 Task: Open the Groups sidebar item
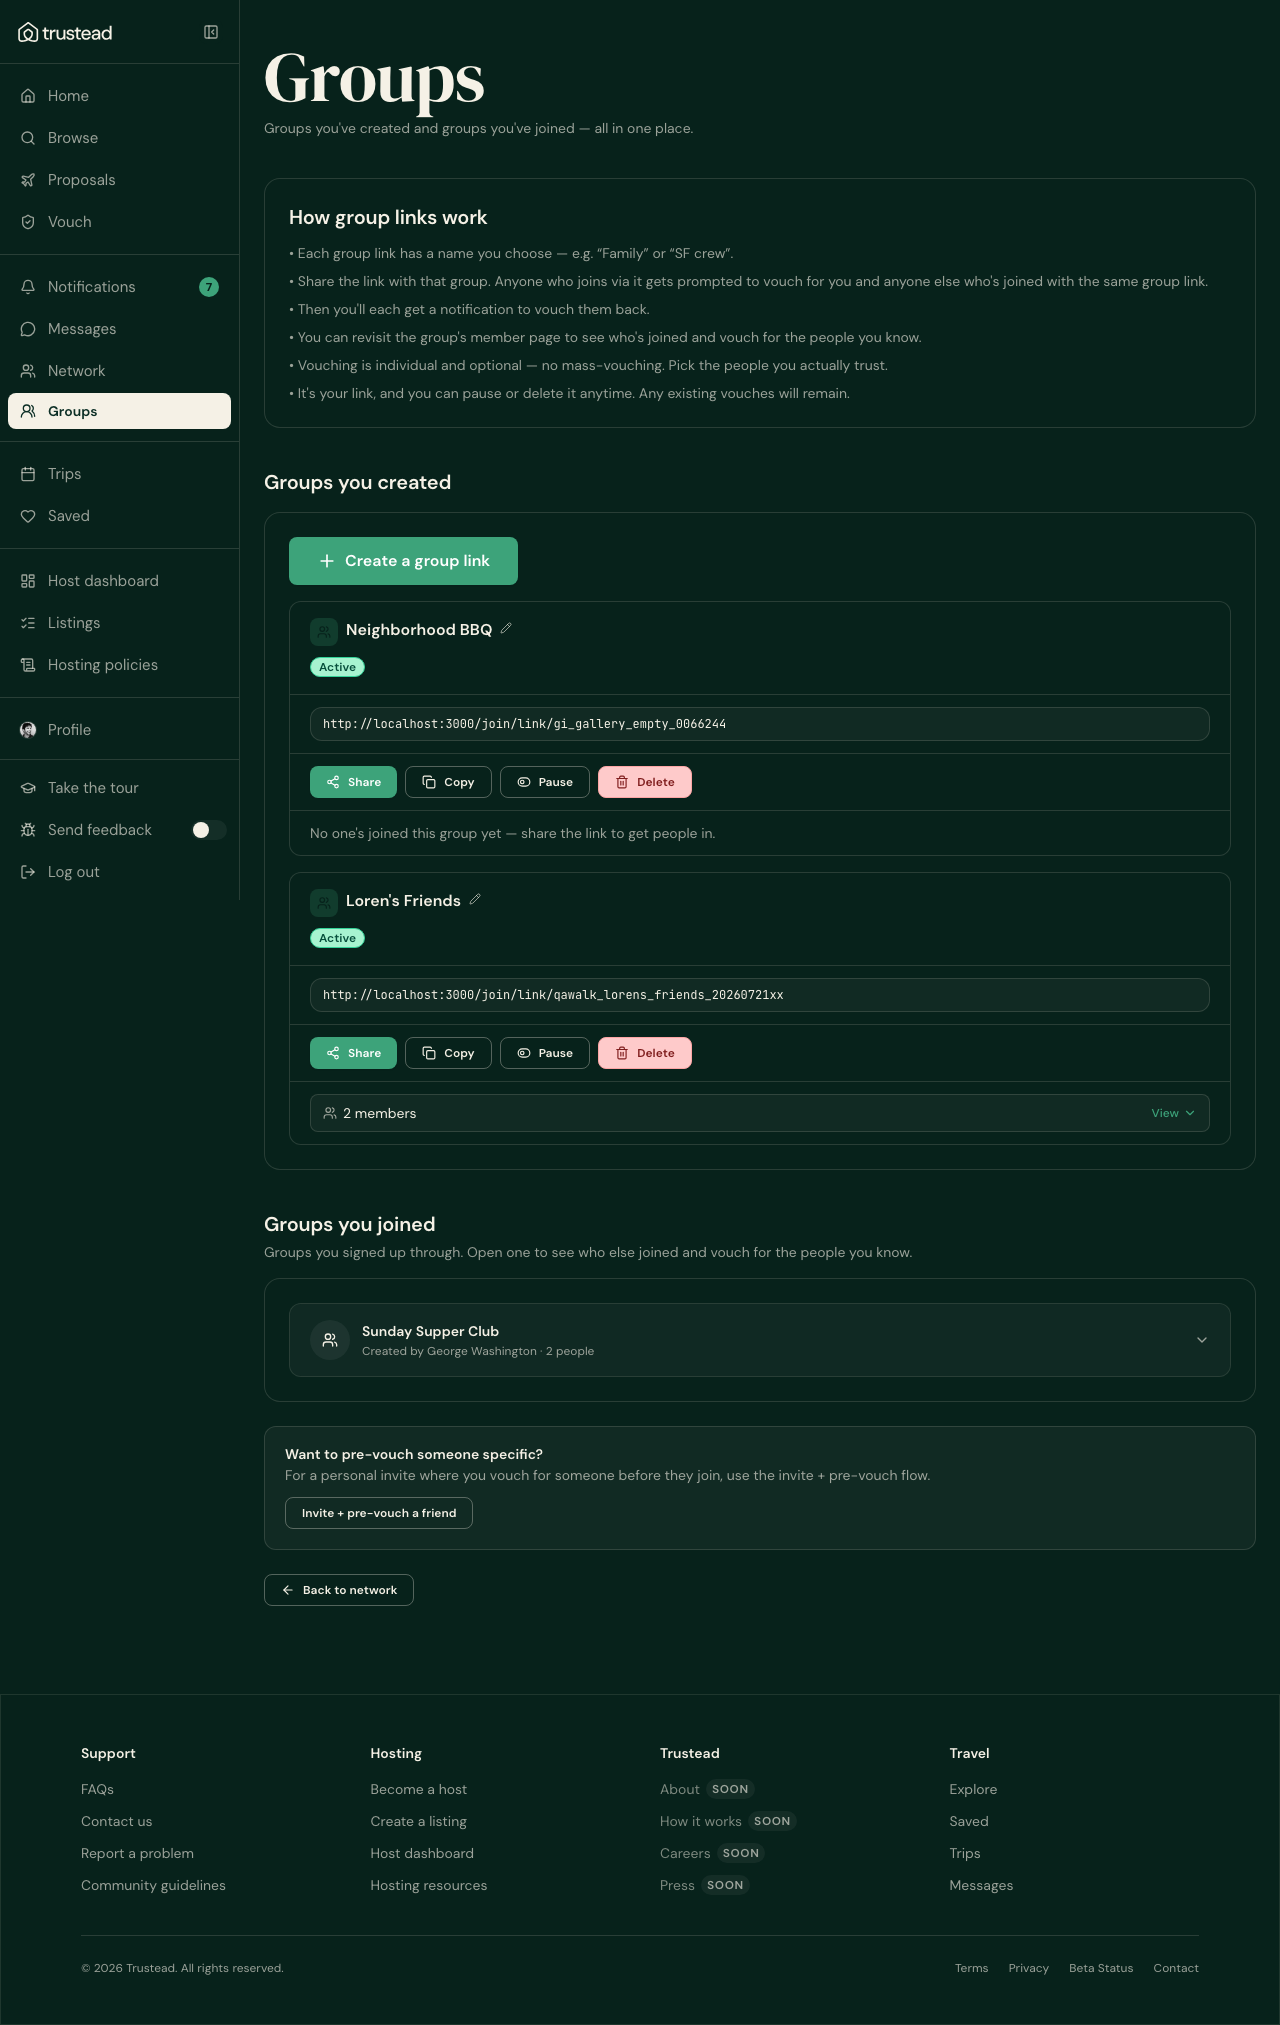tap(119, 411)
